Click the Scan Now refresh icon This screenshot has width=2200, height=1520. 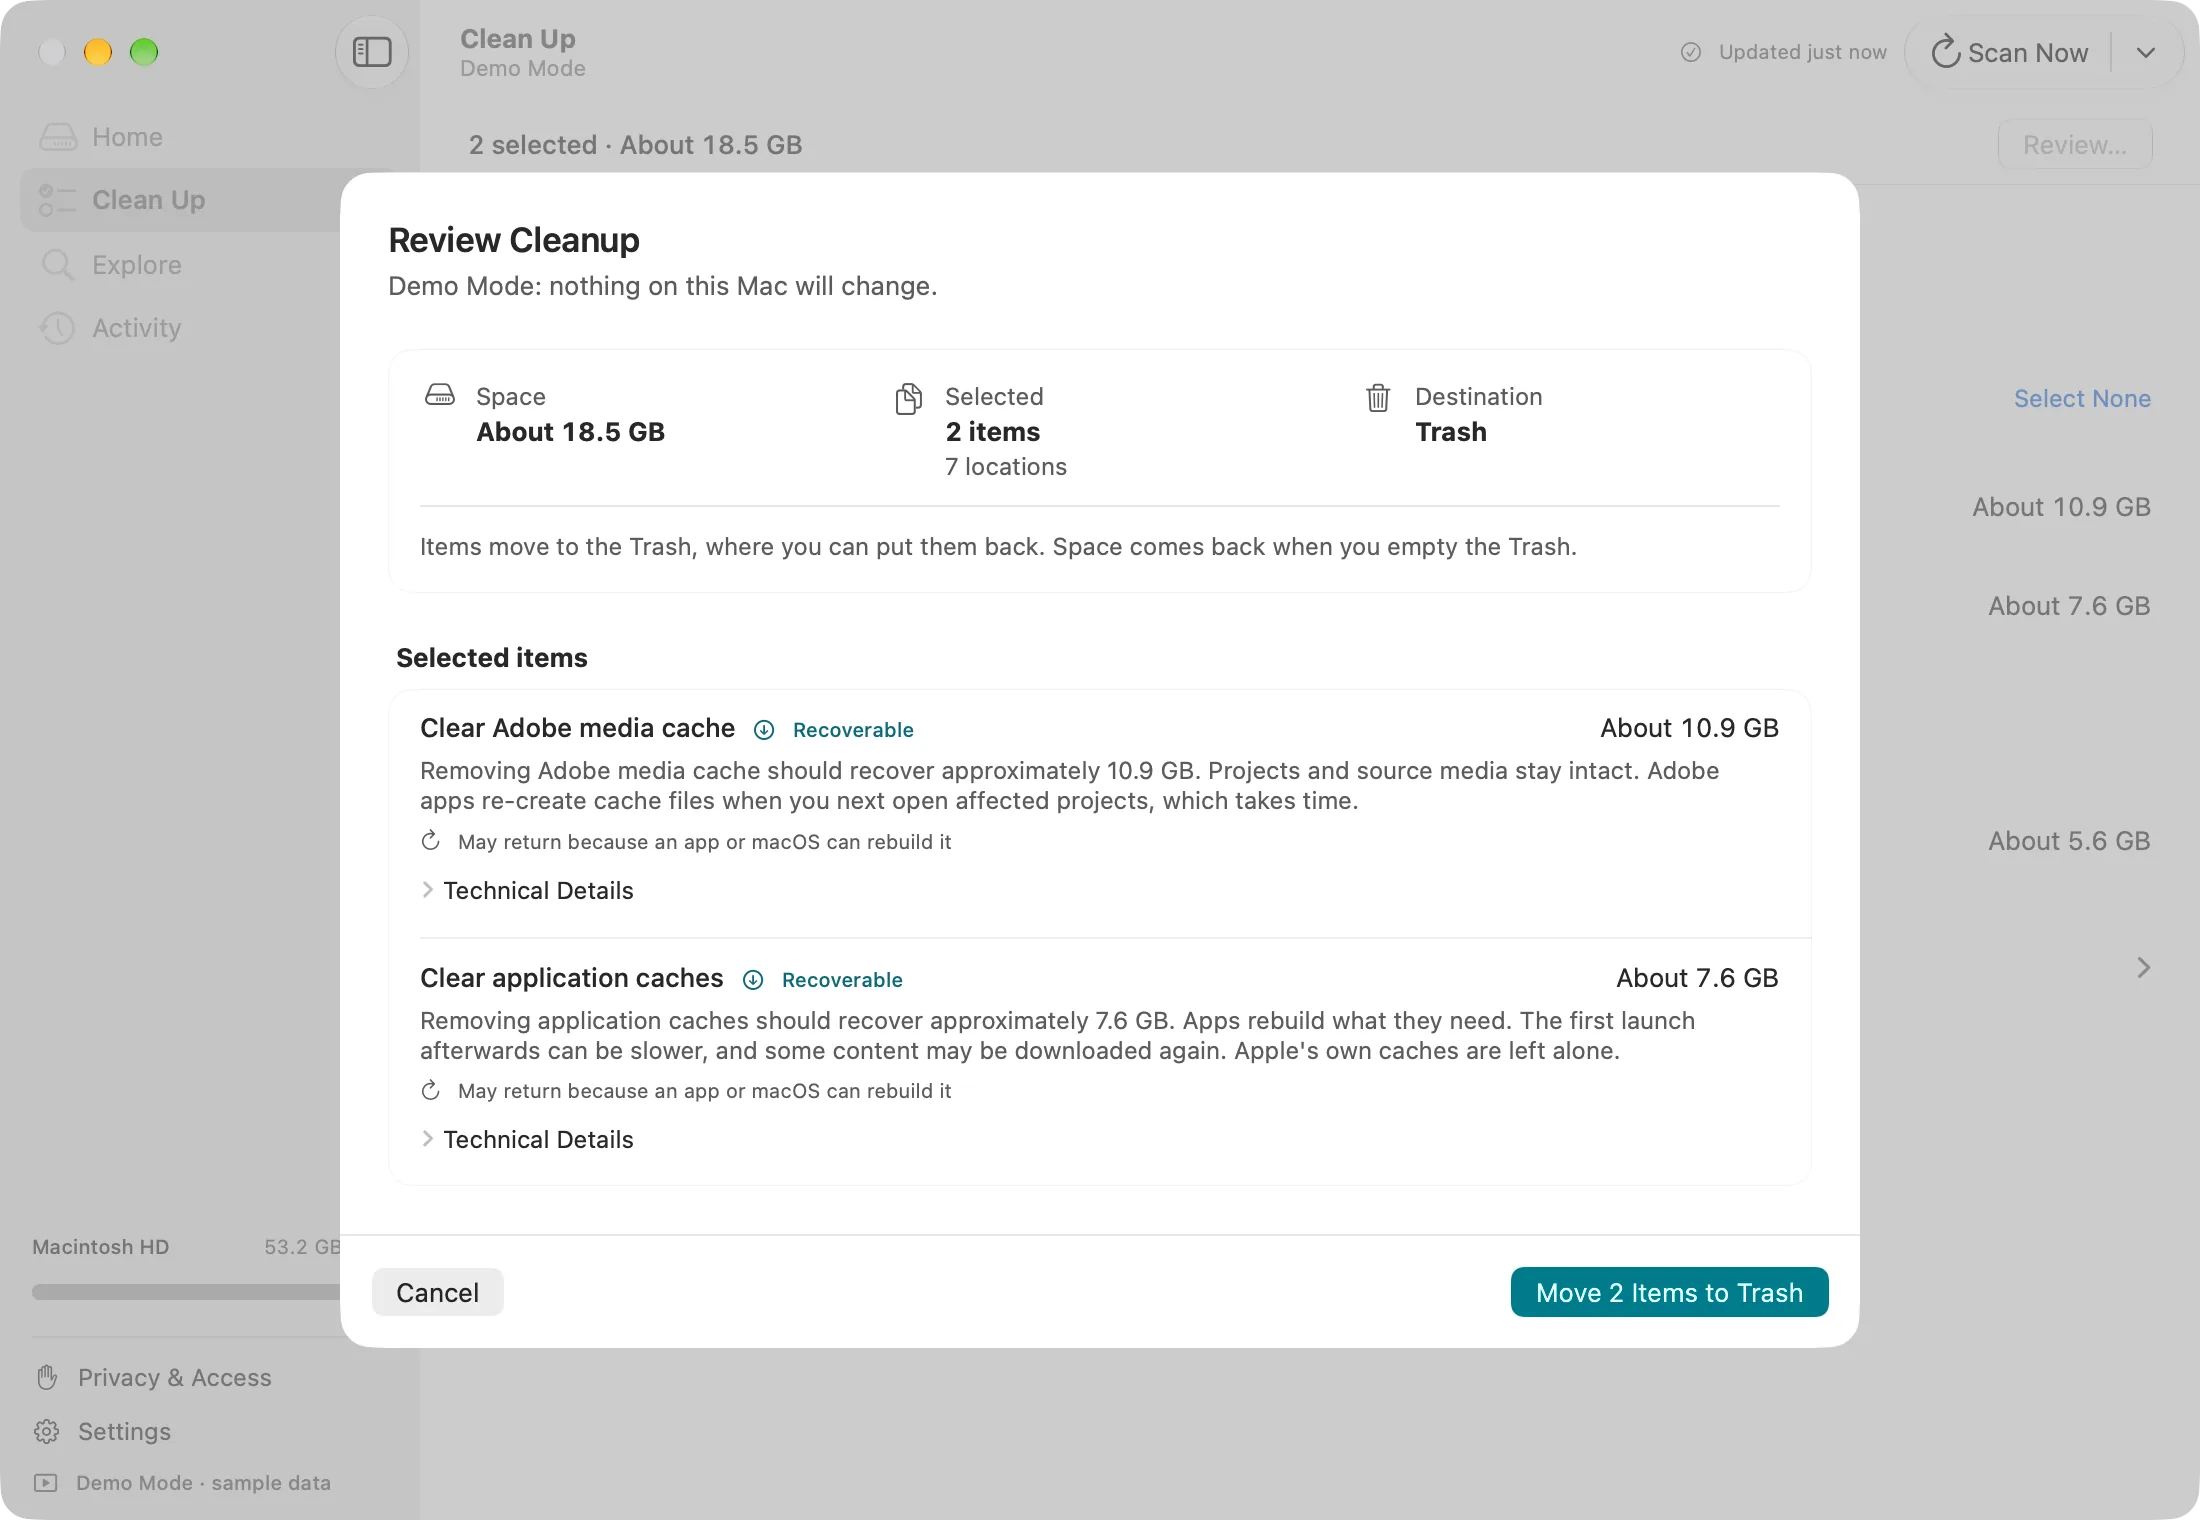point(1945,52)
